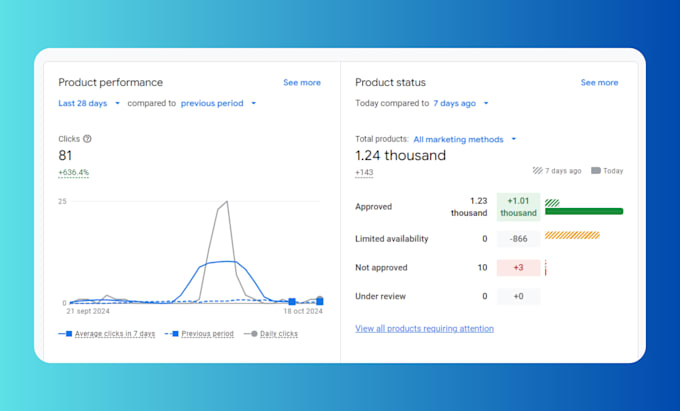Click the +3 Not approved change badge
Image resolution: width=680 pixels, height=411 pixels.
click(x=518, y=267)
